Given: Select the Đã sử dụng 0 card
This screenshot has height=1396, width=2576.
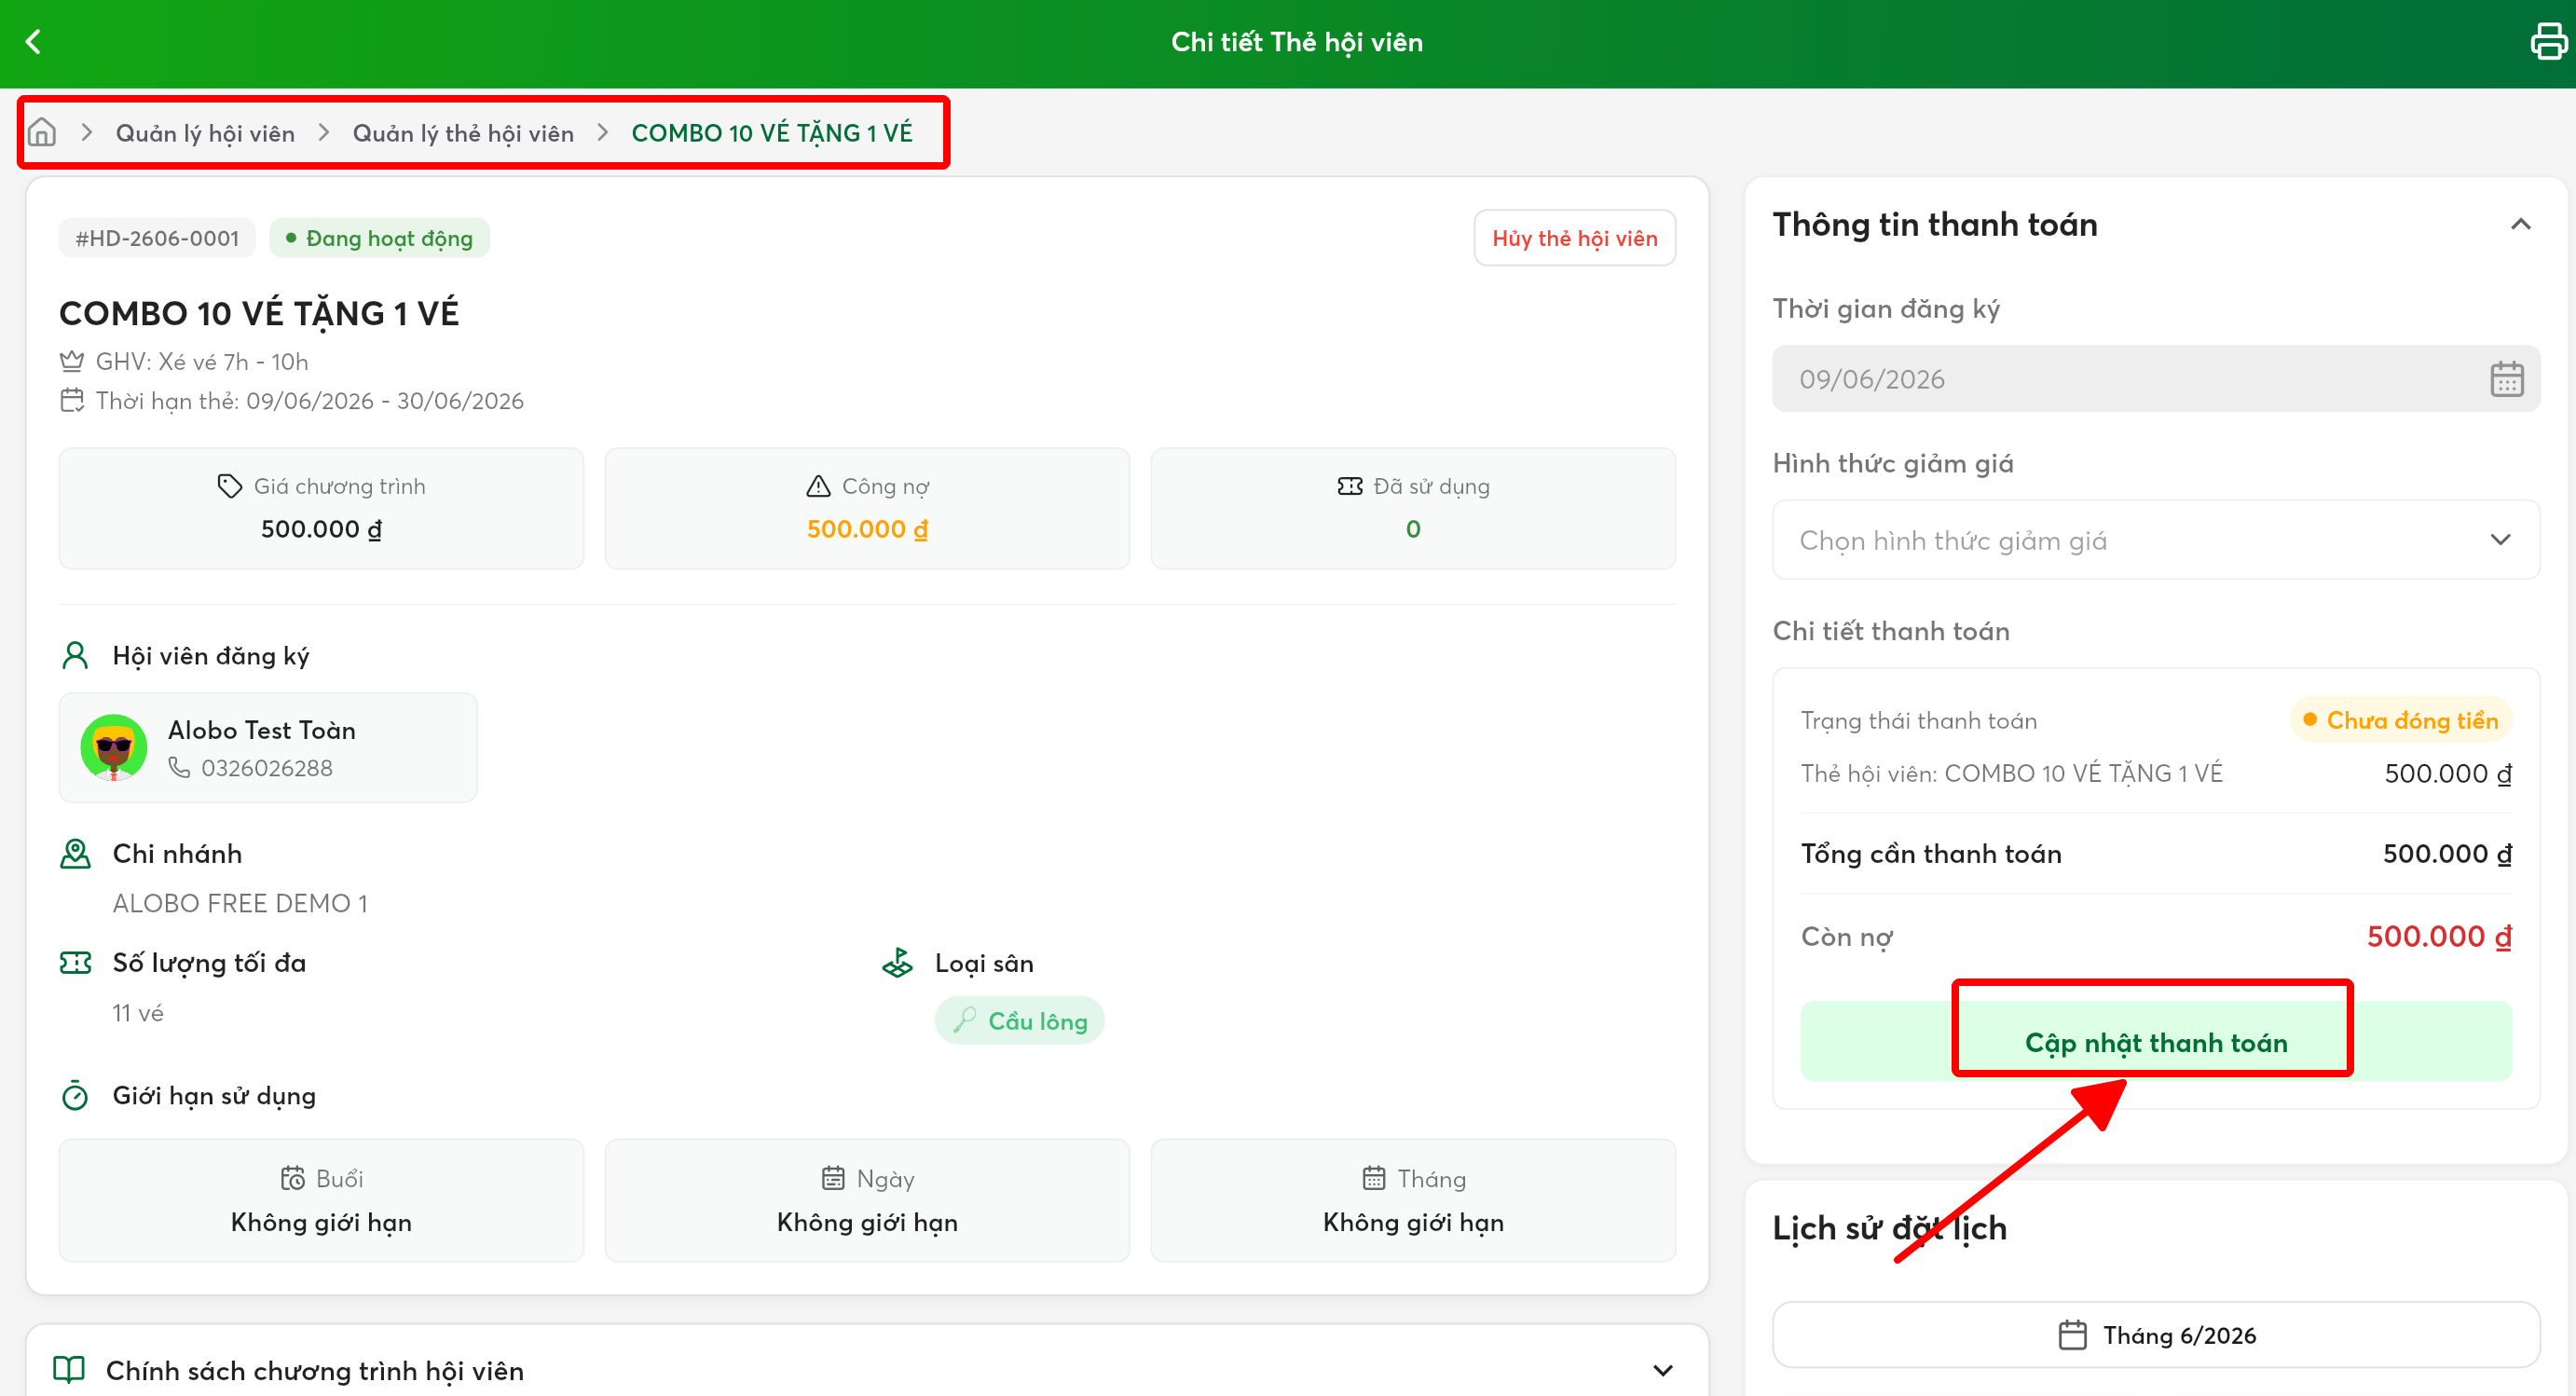Looking at the screenshot, I should [x=1412, y=508].
